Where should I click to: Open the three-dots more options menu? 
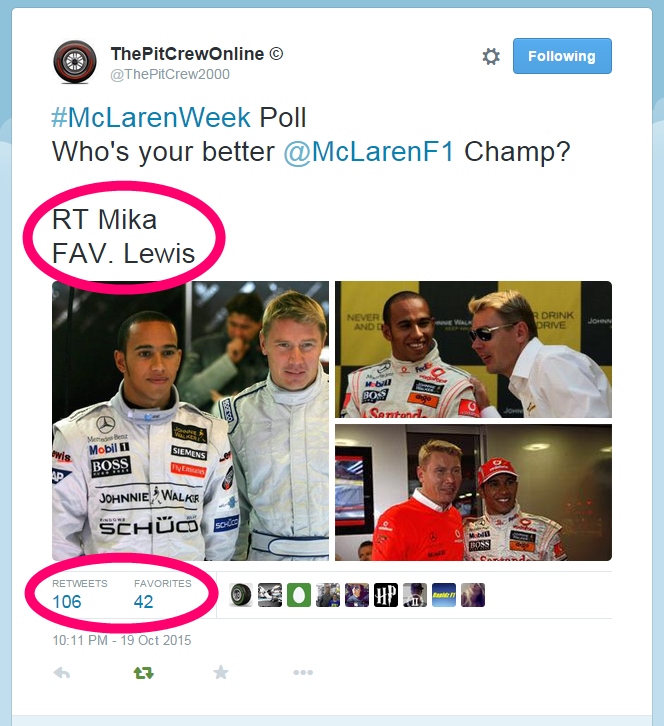pos(303,672)
